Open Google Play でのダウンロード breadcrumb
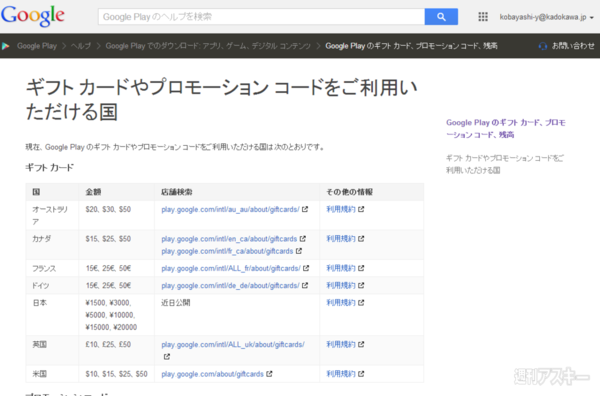600x396 pixels. coord(208,46)
